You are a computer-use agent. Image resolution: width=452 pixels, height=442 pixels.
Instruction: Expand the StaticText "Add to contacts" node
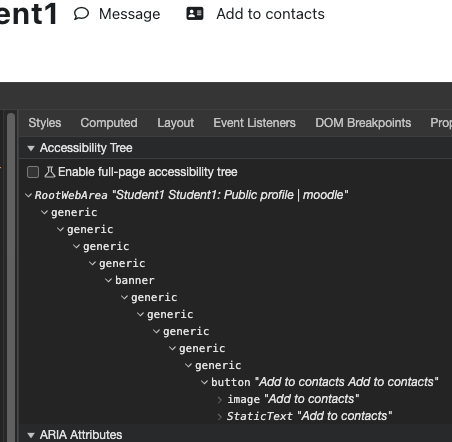[220, 416]
